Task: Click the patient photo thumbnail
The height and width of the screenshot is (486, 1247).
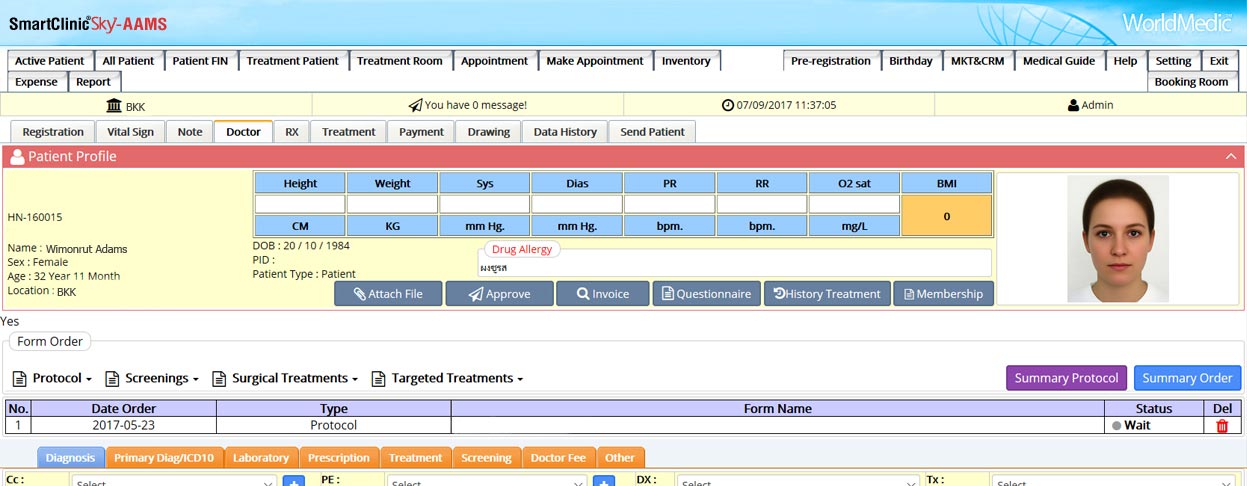Action: click(x=1119, y=239)
